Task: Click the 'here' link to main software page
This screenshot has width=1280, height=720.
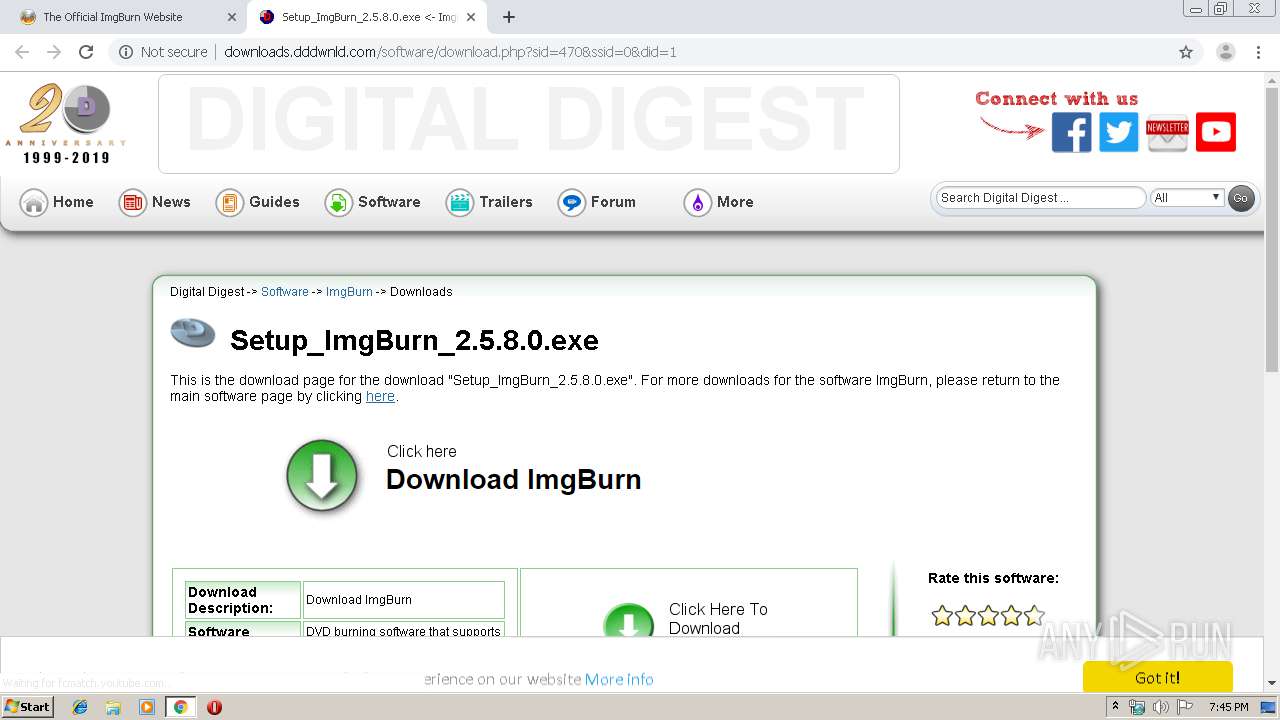Action: [380, 396]
